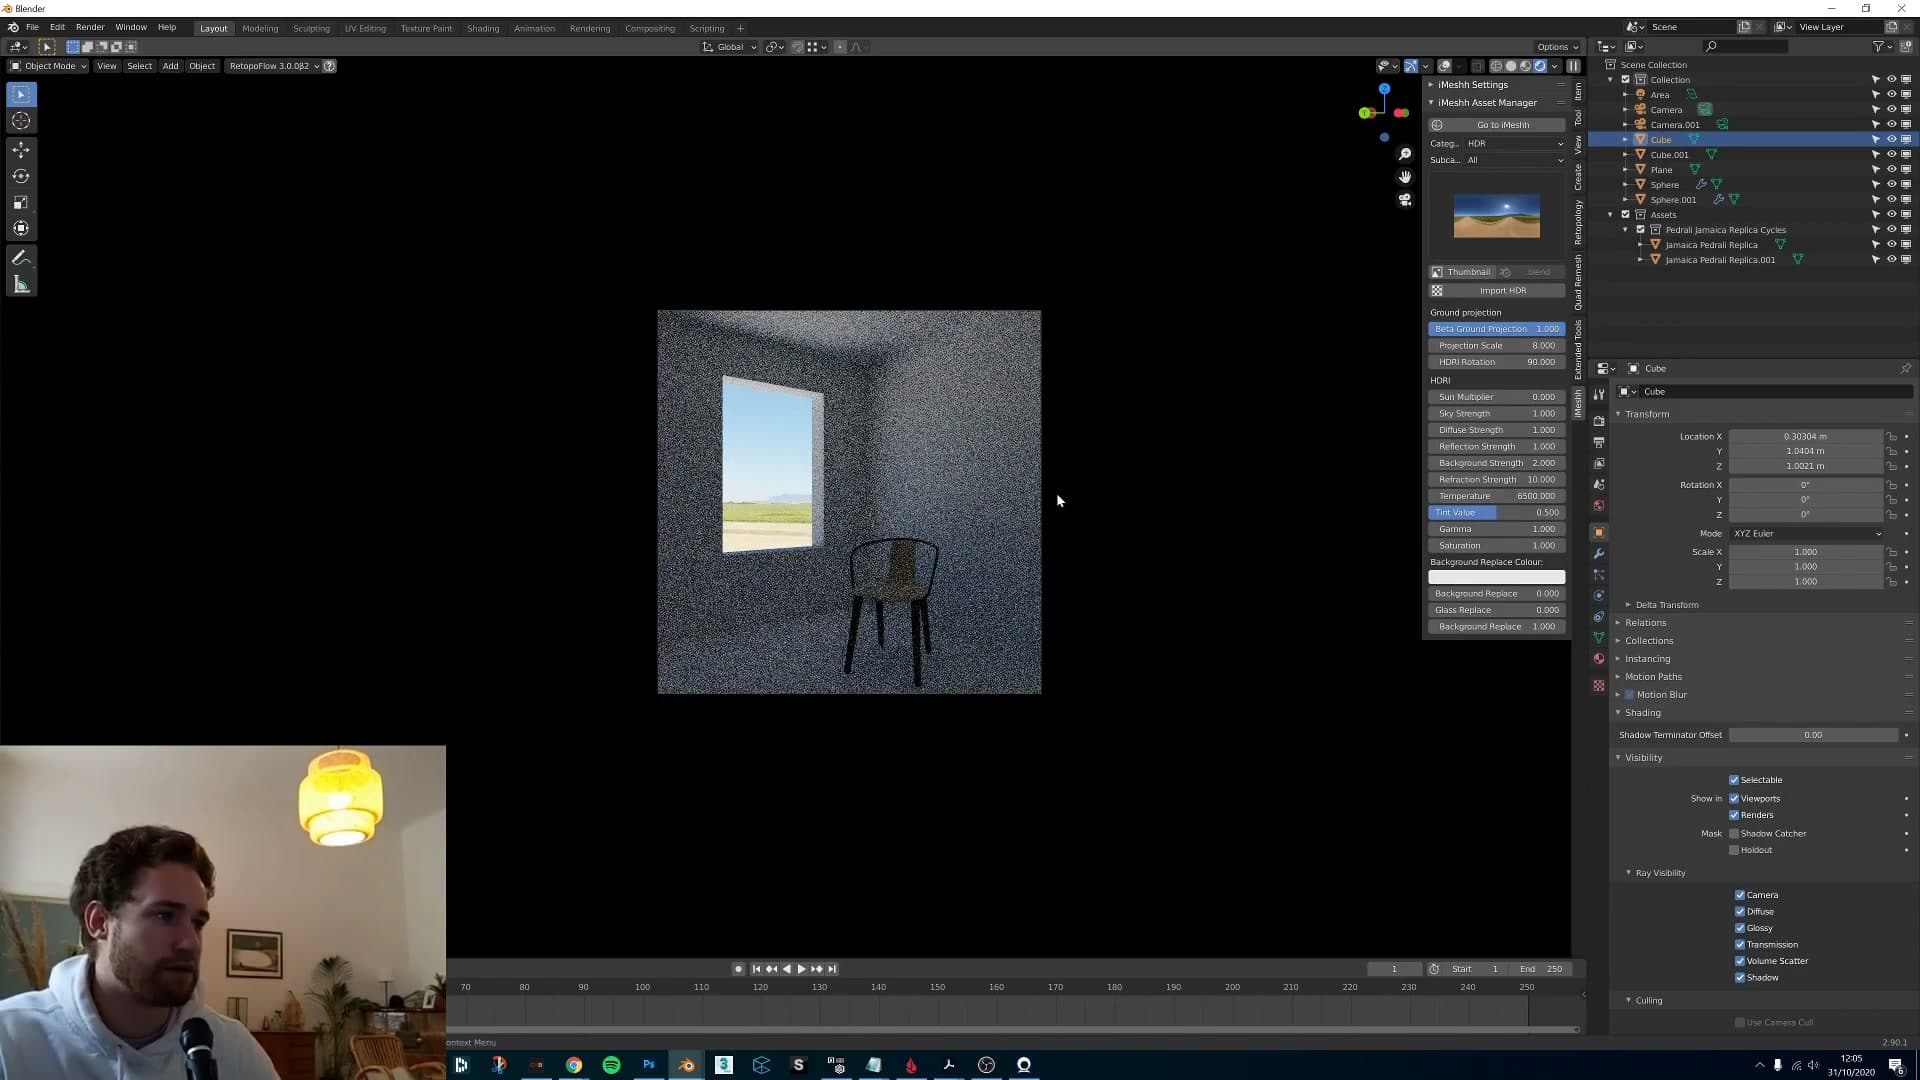Open the Mesh sidebar vertical tab
The width and height of the screenshot is (1920, 1080).
(x=1578, y=404)
